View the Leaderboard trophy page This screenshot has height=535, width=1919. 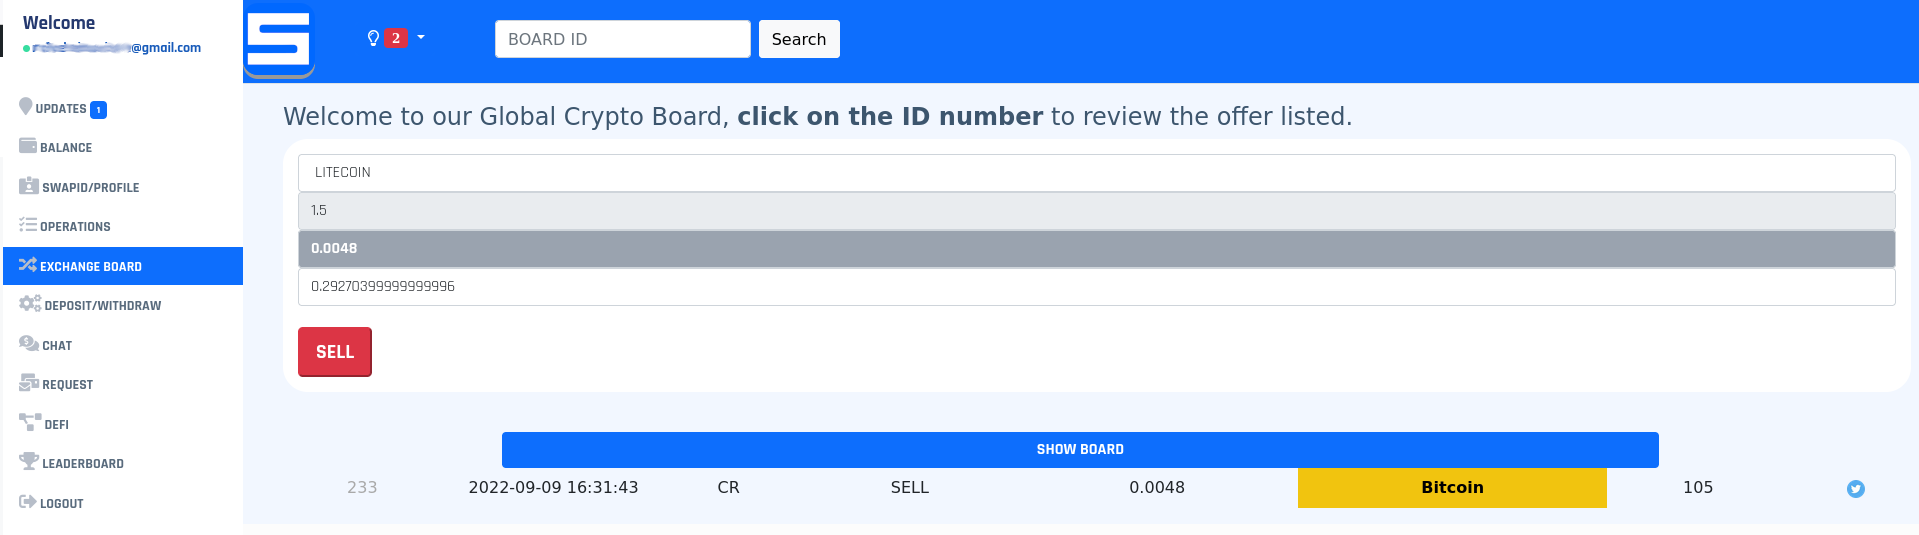coord(71,463)
